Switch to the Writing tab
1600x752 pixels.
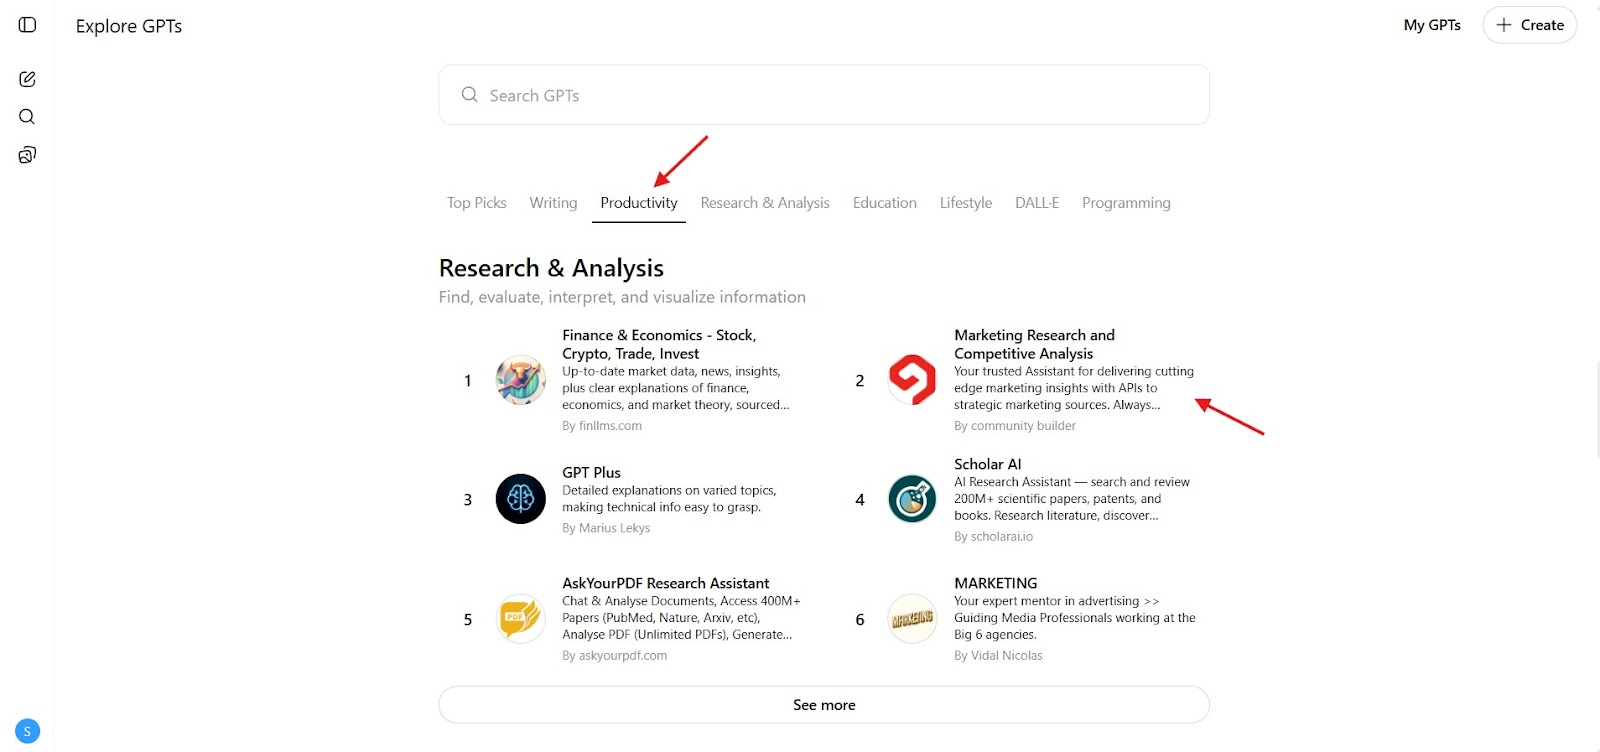click(554, 203)
